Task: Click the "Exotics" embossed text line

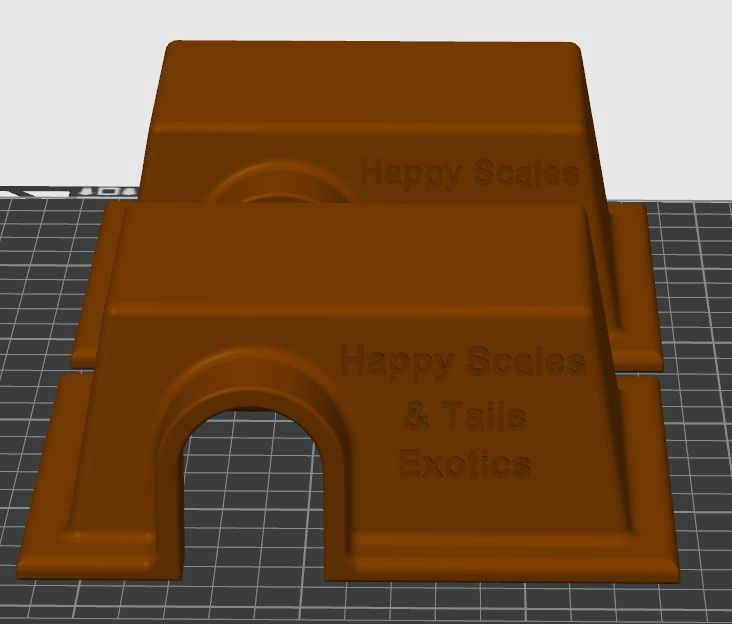Action: point(464,463)
